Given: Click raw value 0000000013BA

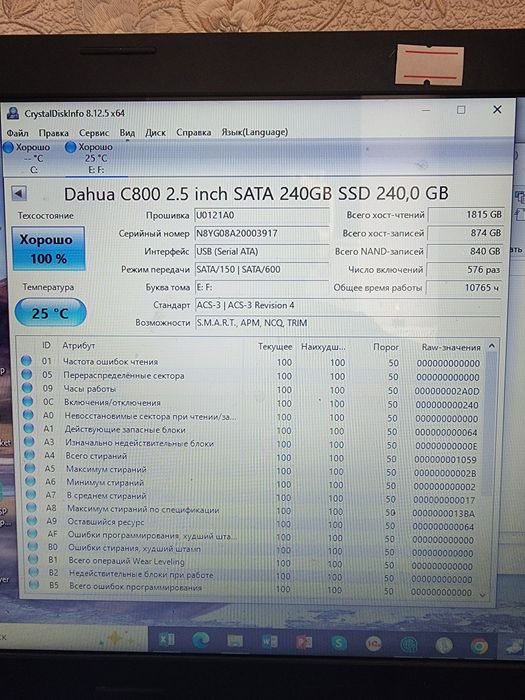Looking at the screenshot, I should tap(443, 513).
